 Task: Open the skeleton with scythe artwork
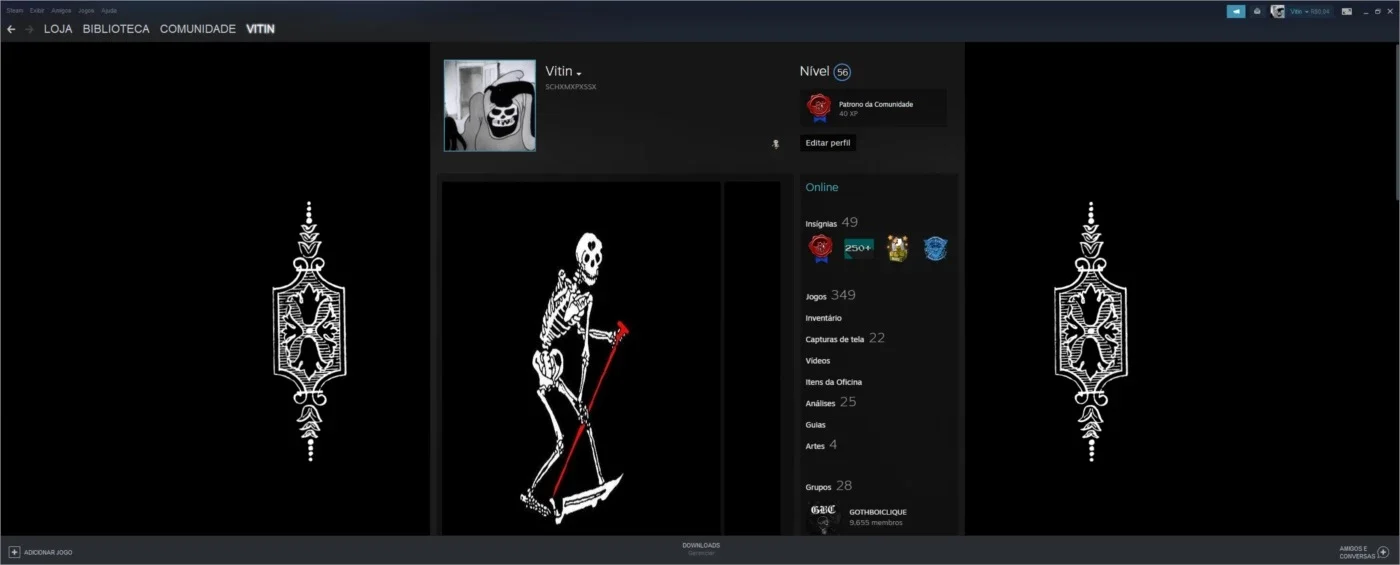click(x=581, y=358)
